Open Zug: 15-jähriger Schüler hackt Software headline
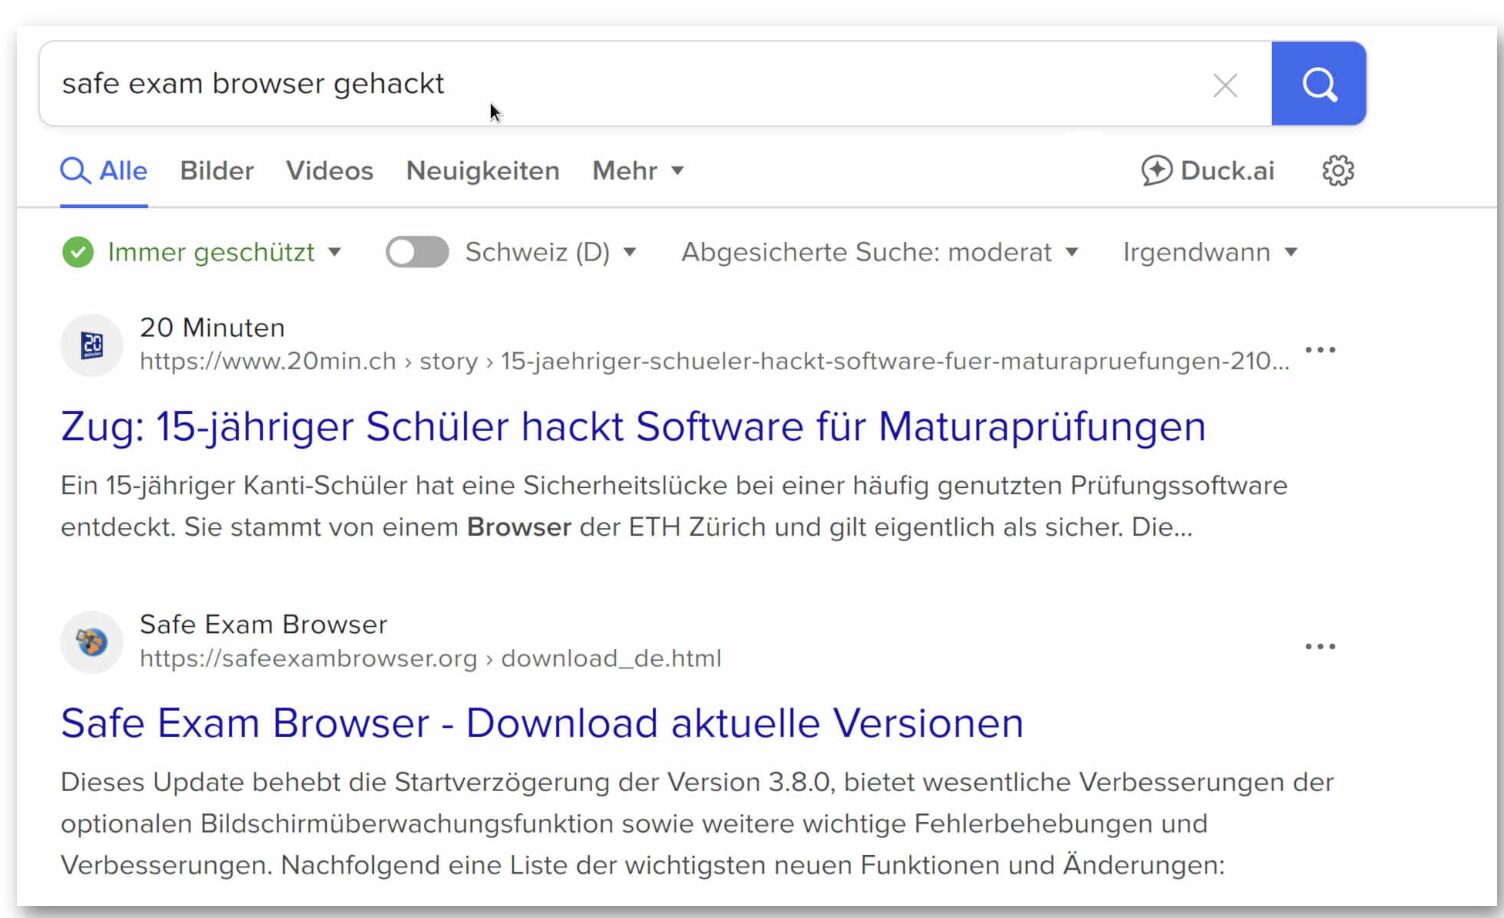The height and width of the screenshot is (918, 1504). pos(633,427)
